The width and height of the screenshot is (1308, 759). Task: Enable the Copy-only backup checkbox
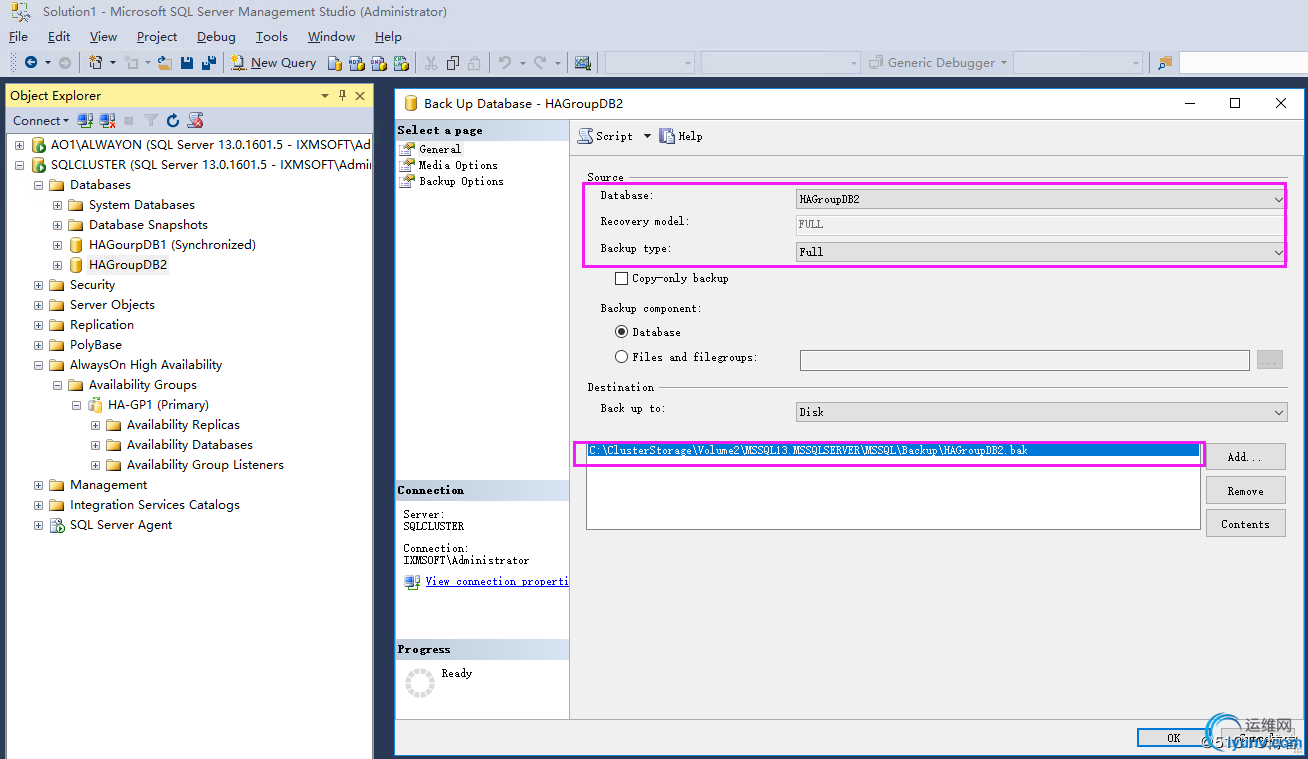click(621, 278)
